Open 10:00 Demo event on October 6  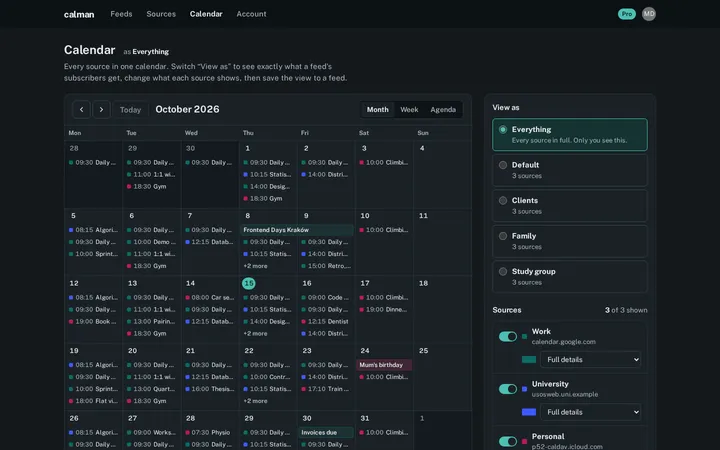pos(151,242)
